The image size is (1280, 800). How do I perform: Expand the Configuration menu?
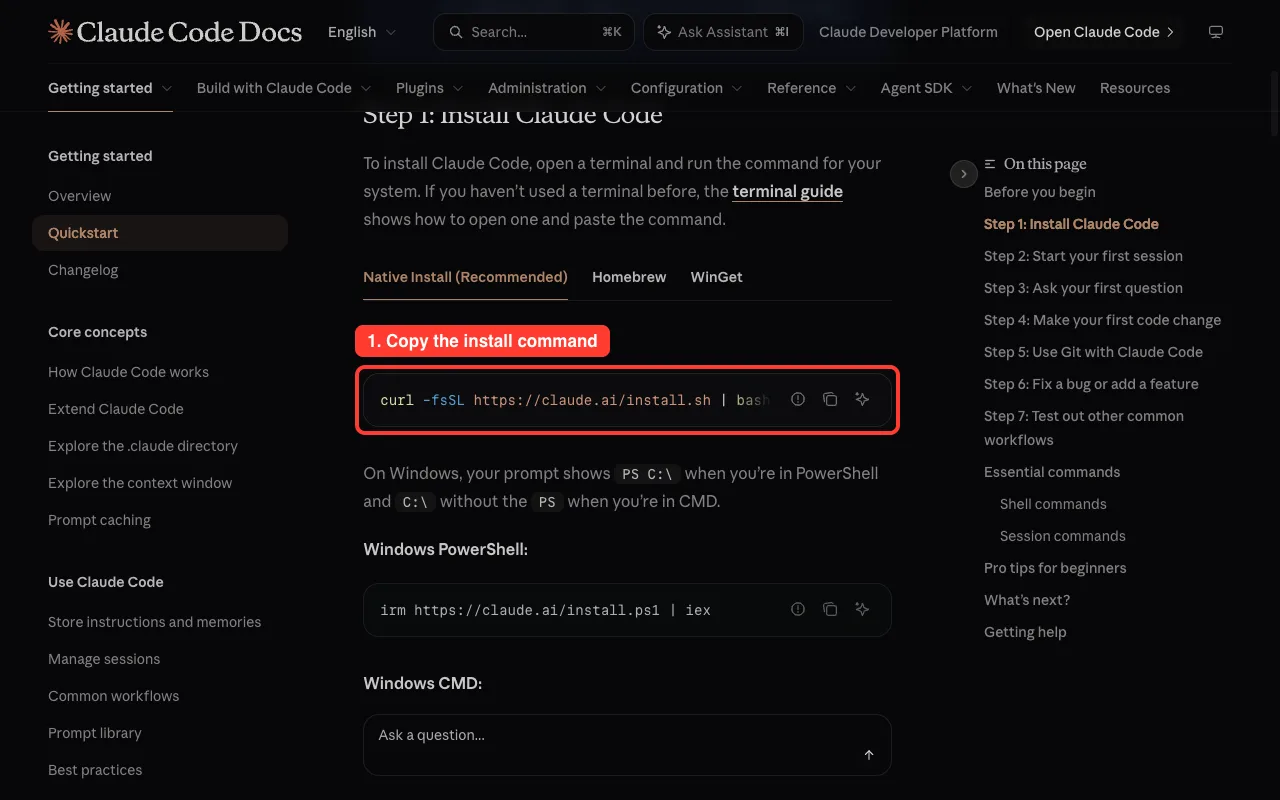tap(687, 88)
